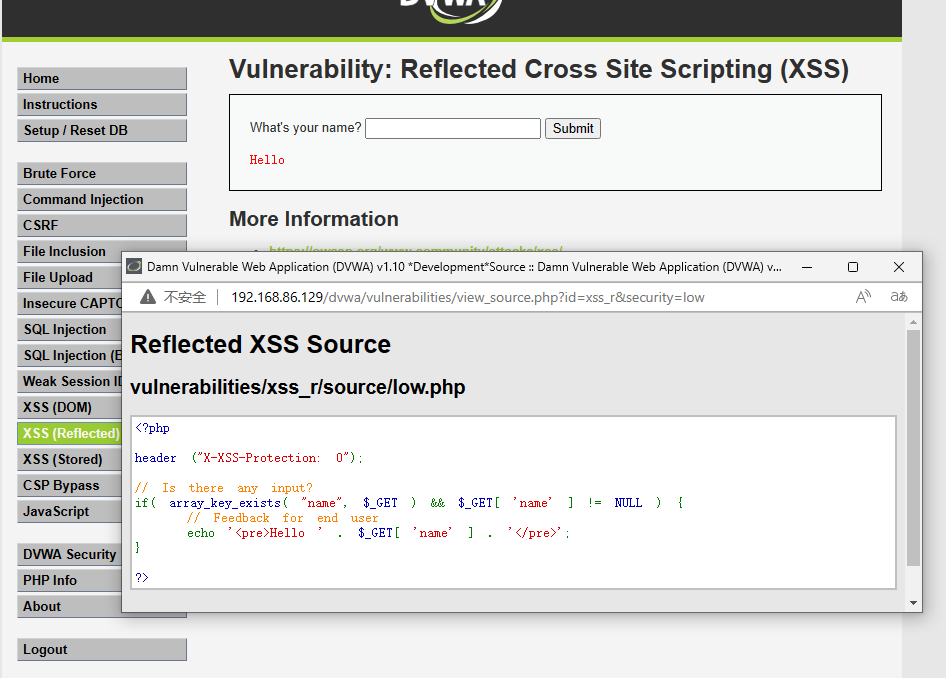Open SQL Injection (Blind) page
The image size is (946, 678).
70,355
